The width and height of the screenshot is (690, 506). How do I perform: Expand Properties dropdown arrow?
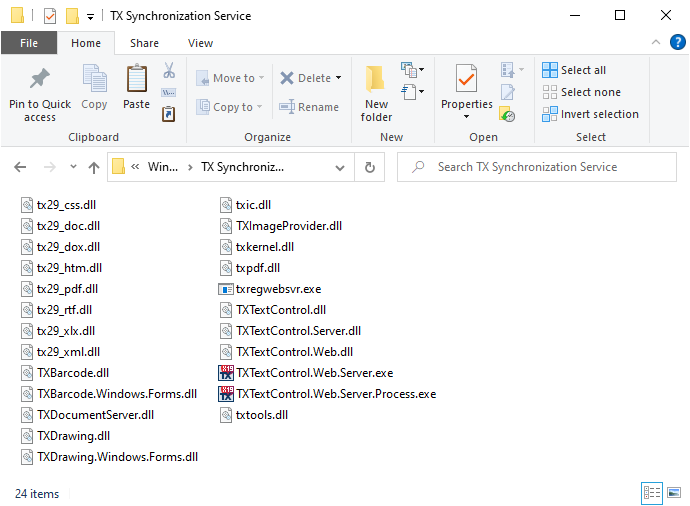(466, 117)
